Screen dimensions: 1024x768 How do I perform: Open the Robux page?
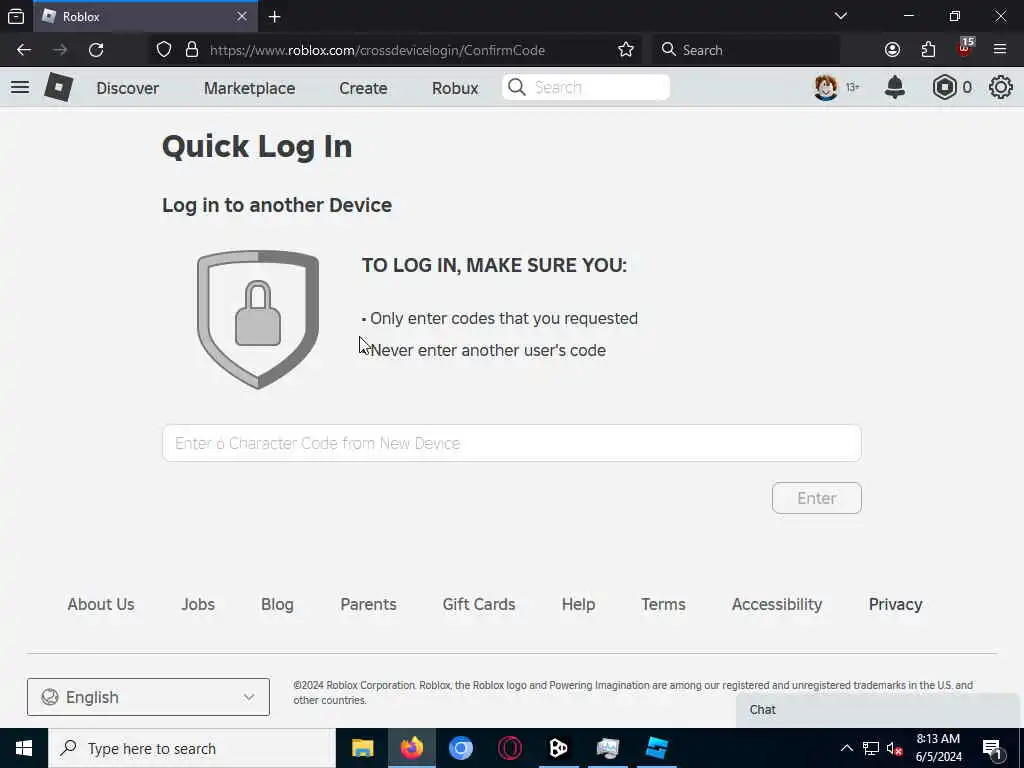(455, 88)
